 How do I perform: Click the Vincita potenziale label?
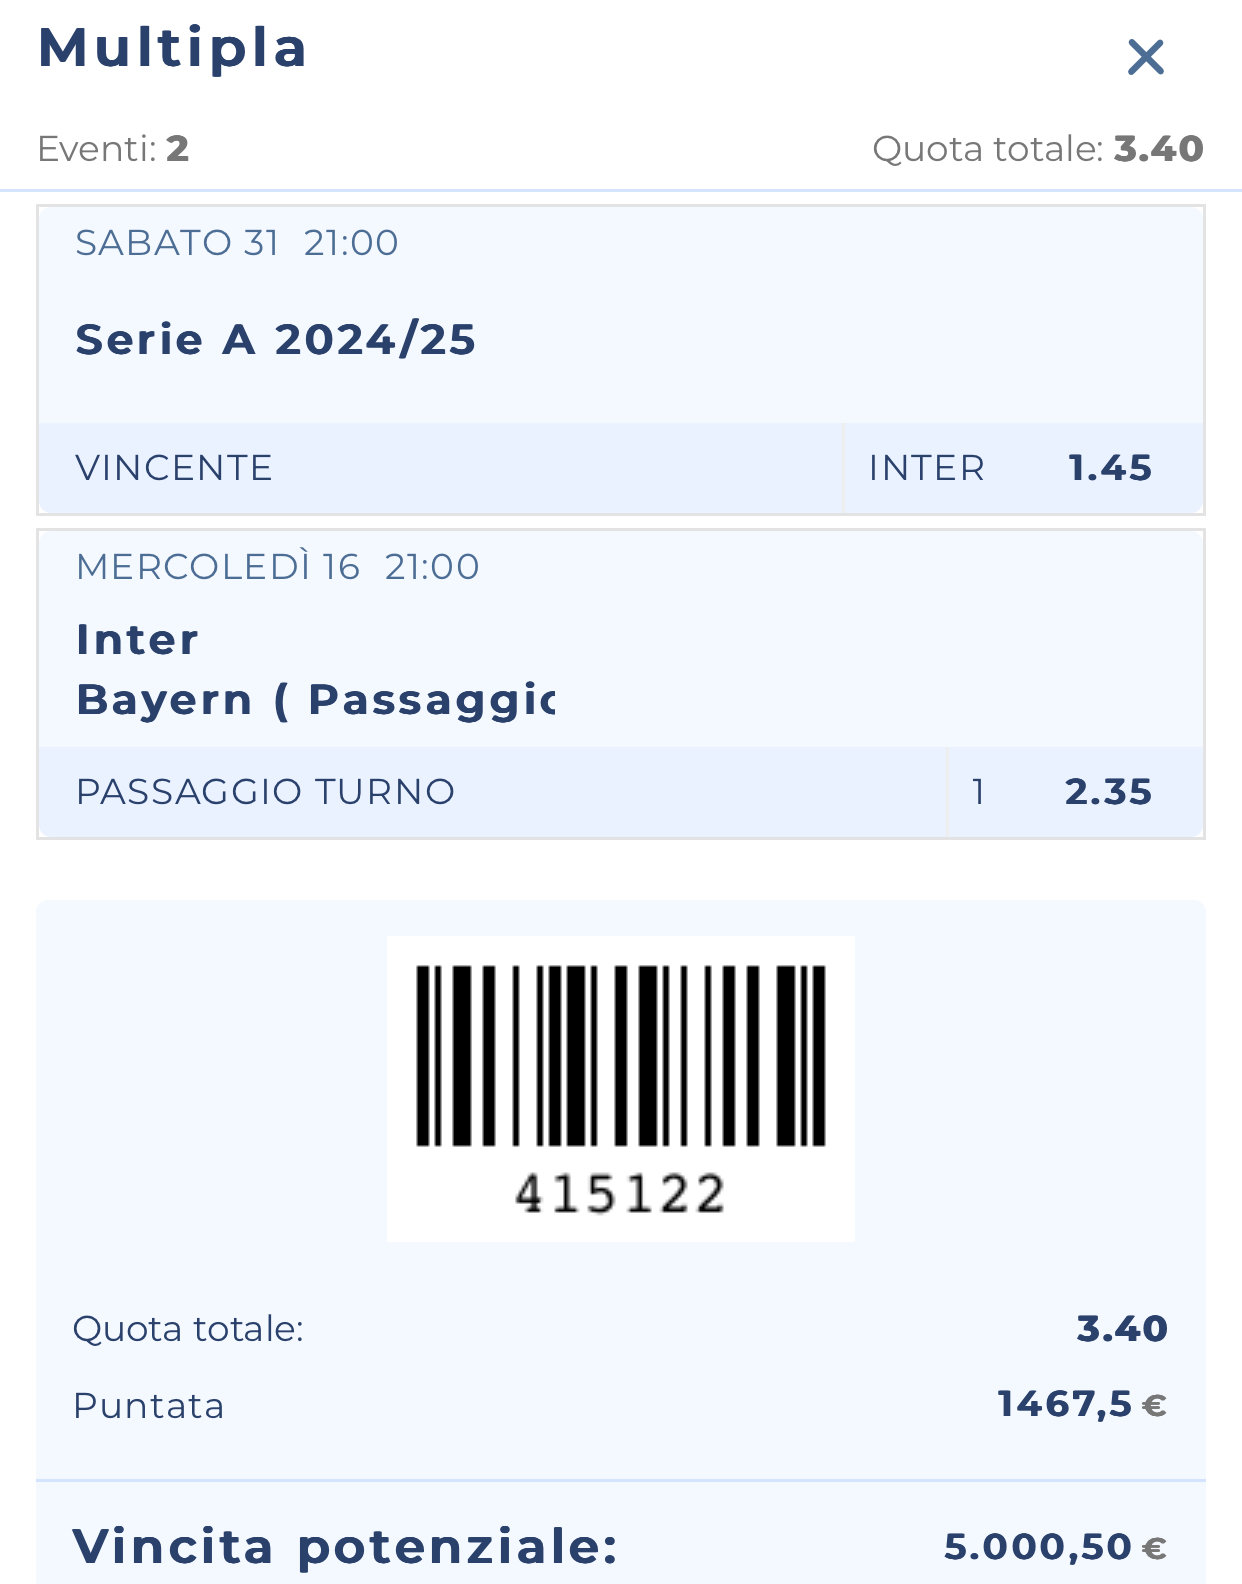point(345,1547)
